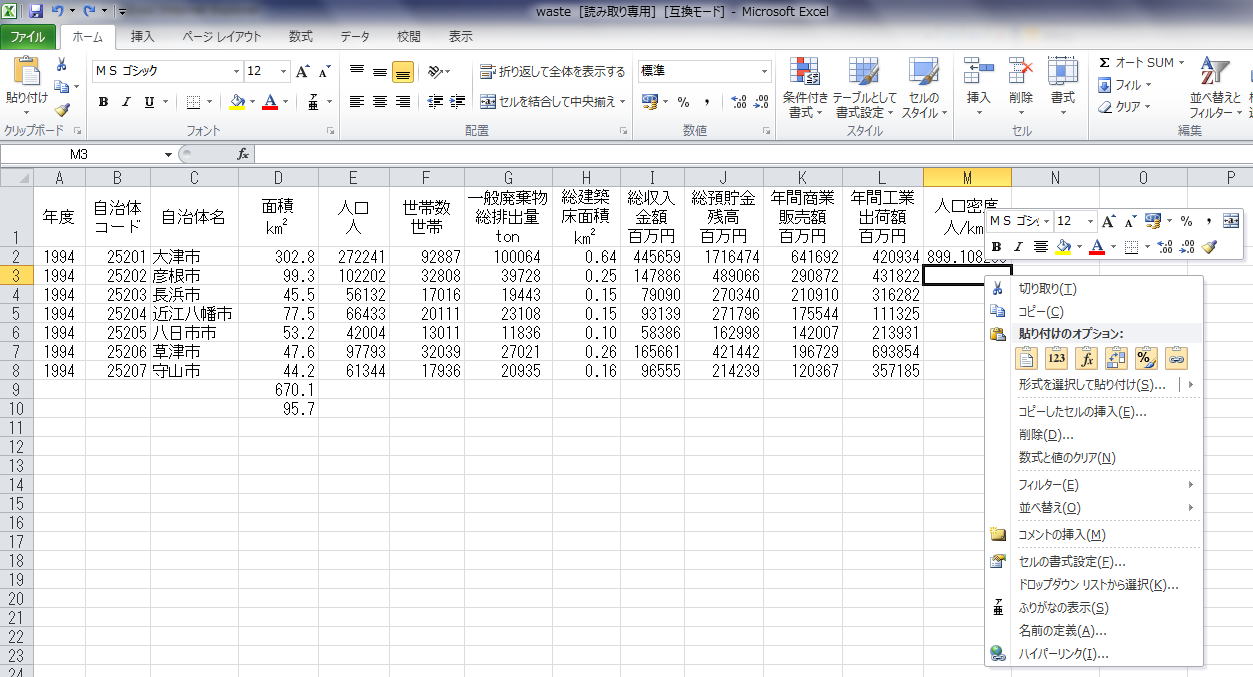Toggle 折り返して全体を表示する wrap text

pos(553,71)
